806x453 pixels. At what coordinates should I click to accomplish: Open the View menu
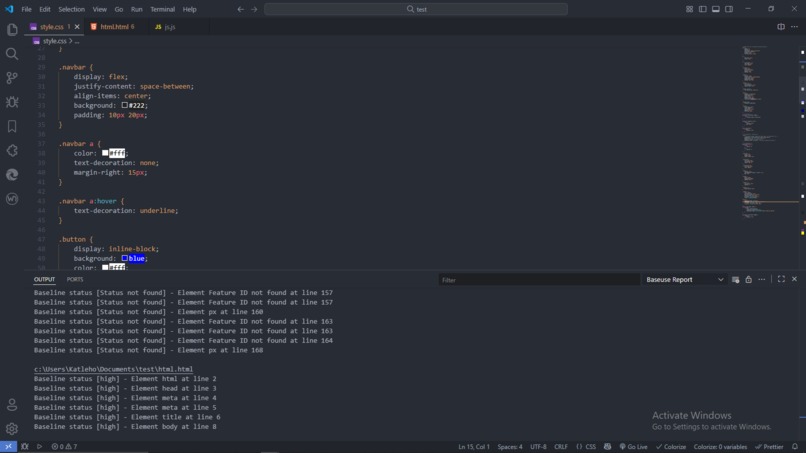(x=100, y=9)
